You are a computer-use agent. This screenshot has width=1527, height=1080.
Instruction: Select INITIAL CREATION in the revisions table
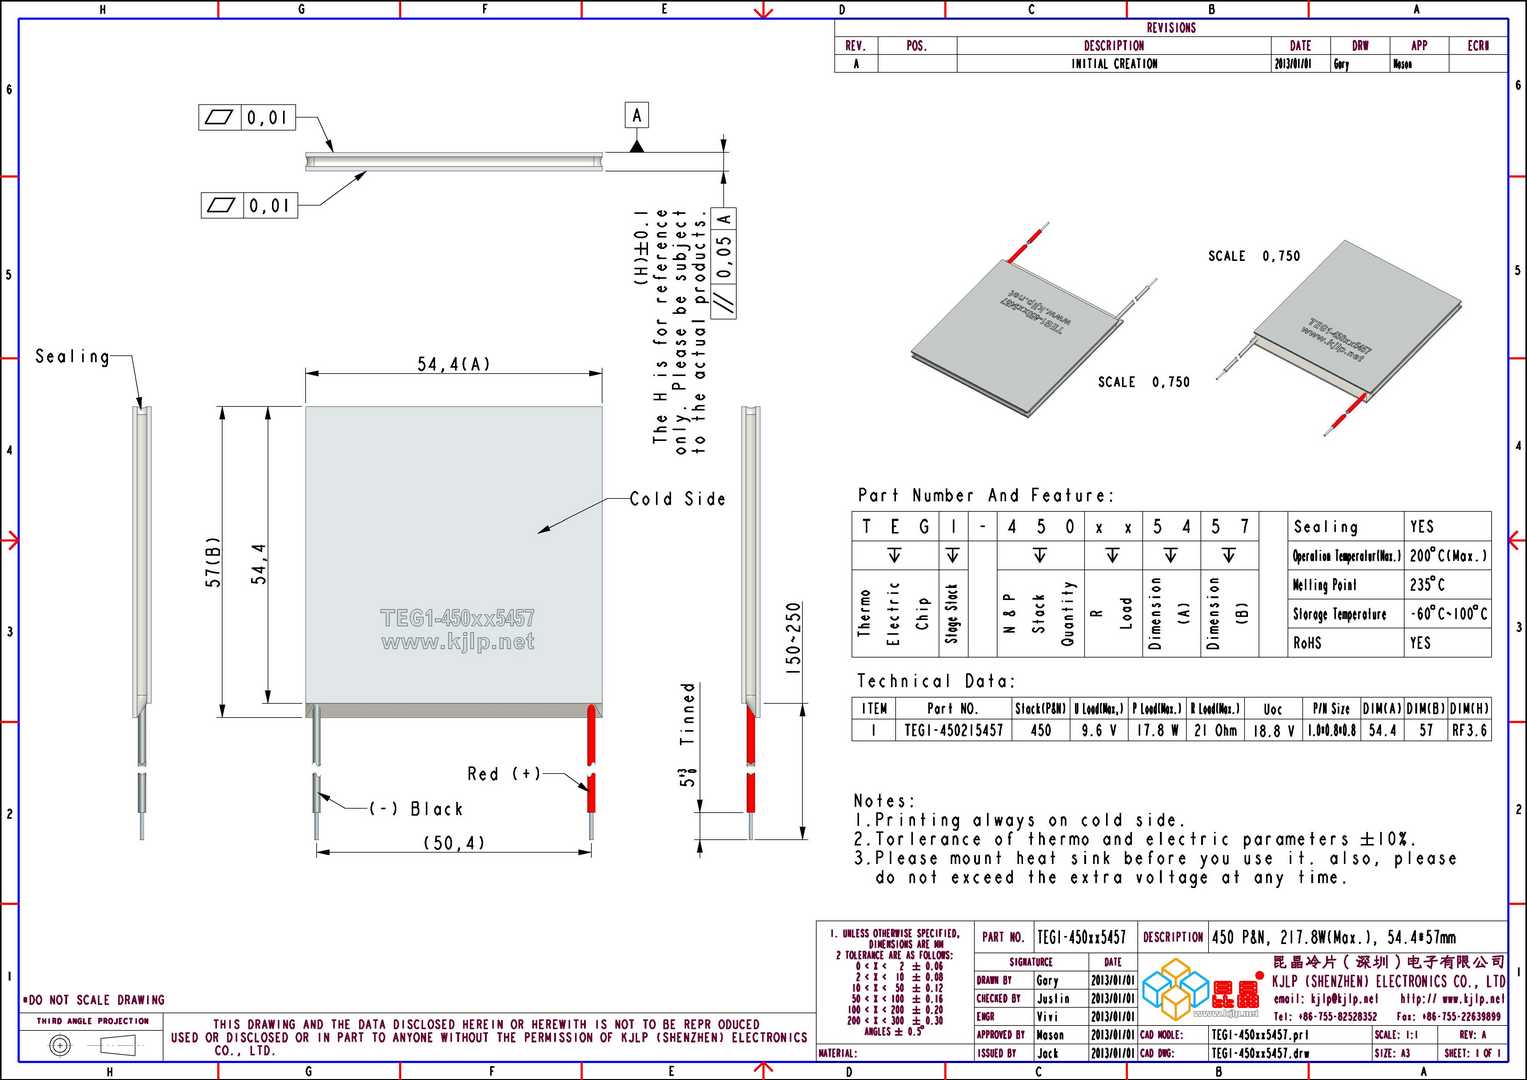(1114, 64)
